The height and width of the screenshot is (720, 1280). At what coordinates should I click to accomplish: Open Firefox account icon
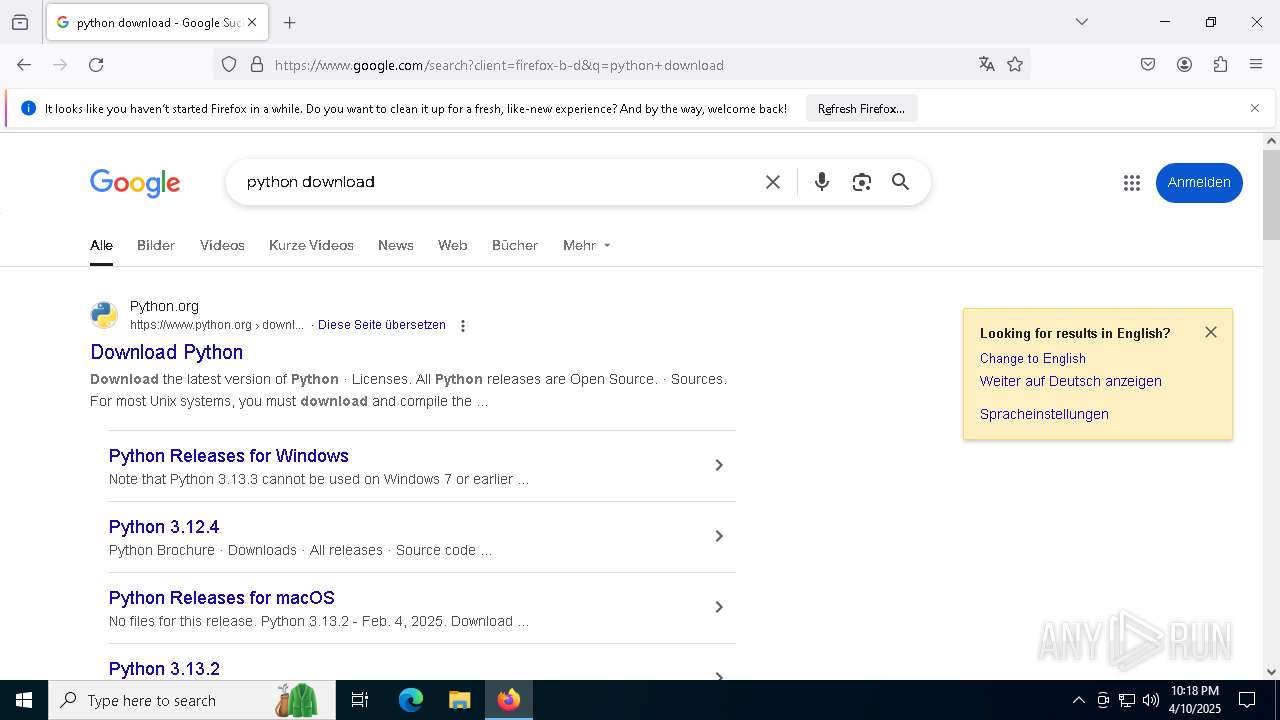tap(1184, 65)
